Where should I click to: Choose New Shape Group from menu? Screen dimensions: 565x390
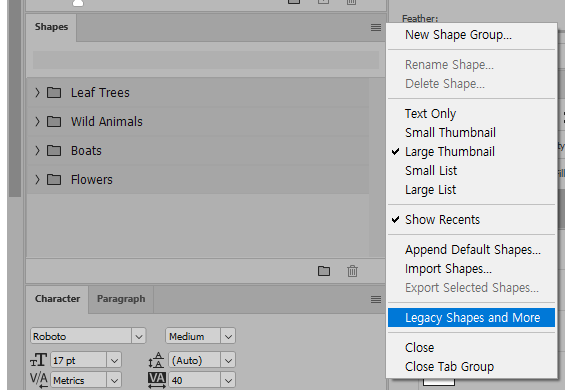(471, 35)
